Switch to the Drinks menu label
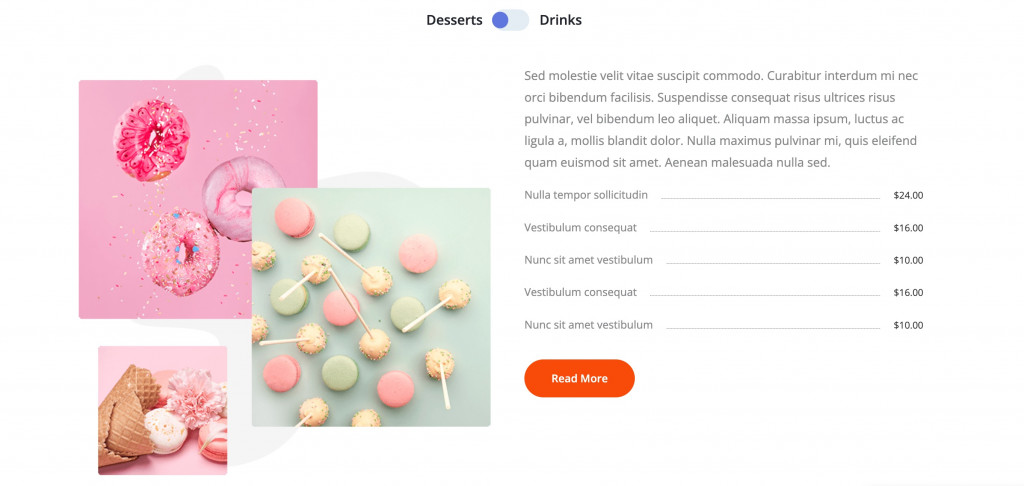This screenshot has width=1024, height=486. 560,20
